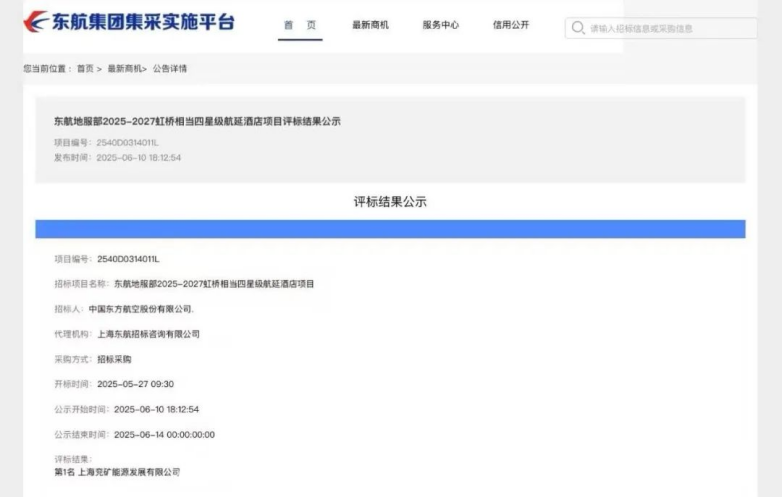Go to 最新商机 in the breadcrumb
The height and width of the screenshot is (497, 782).
tap(125, 69)
